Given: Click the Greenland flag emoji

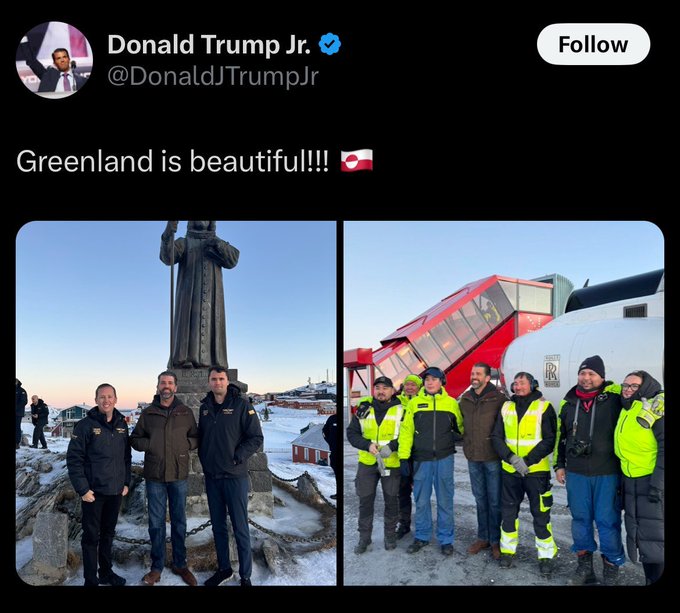Looking at the screenshot, I should coord(356,161).
